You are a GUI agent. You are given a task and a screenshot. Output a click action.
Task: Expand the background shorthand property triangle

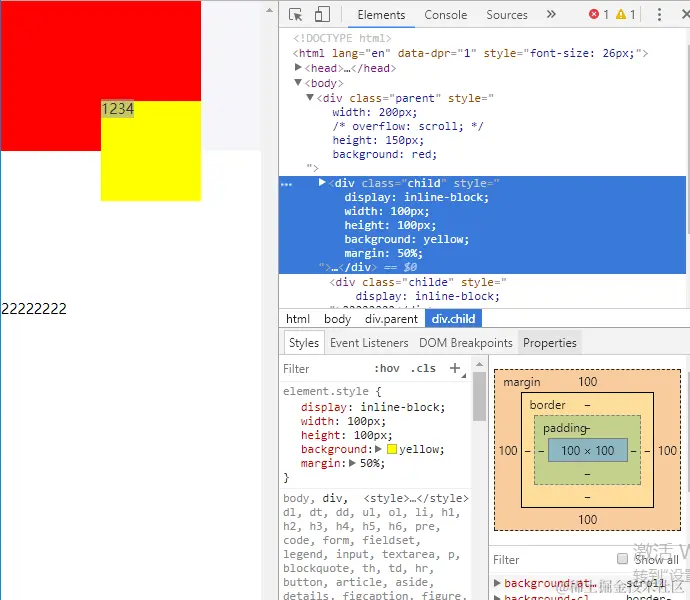(x=378, y=449)
